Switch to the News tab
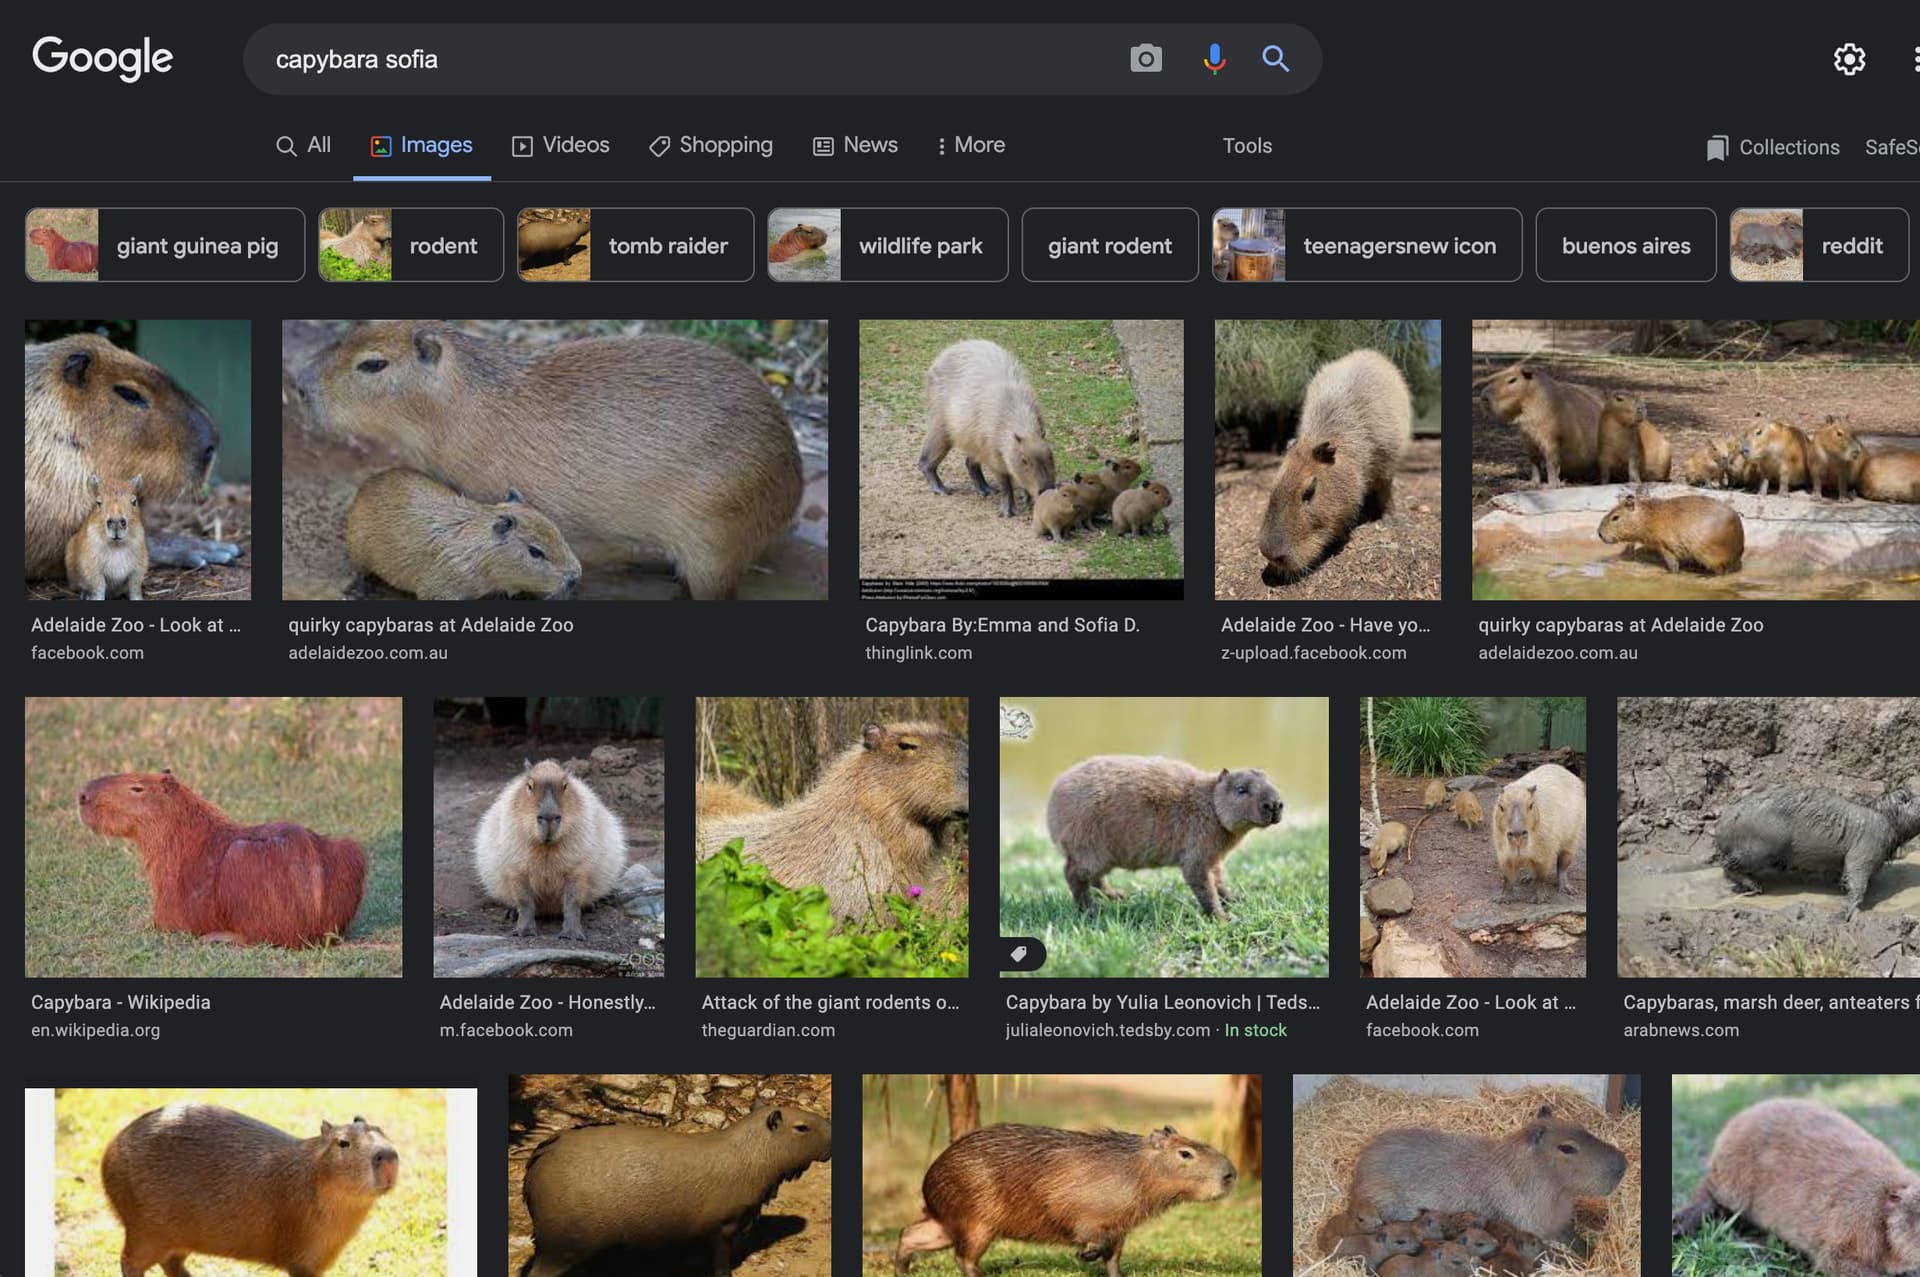 [x=856, y=145]
